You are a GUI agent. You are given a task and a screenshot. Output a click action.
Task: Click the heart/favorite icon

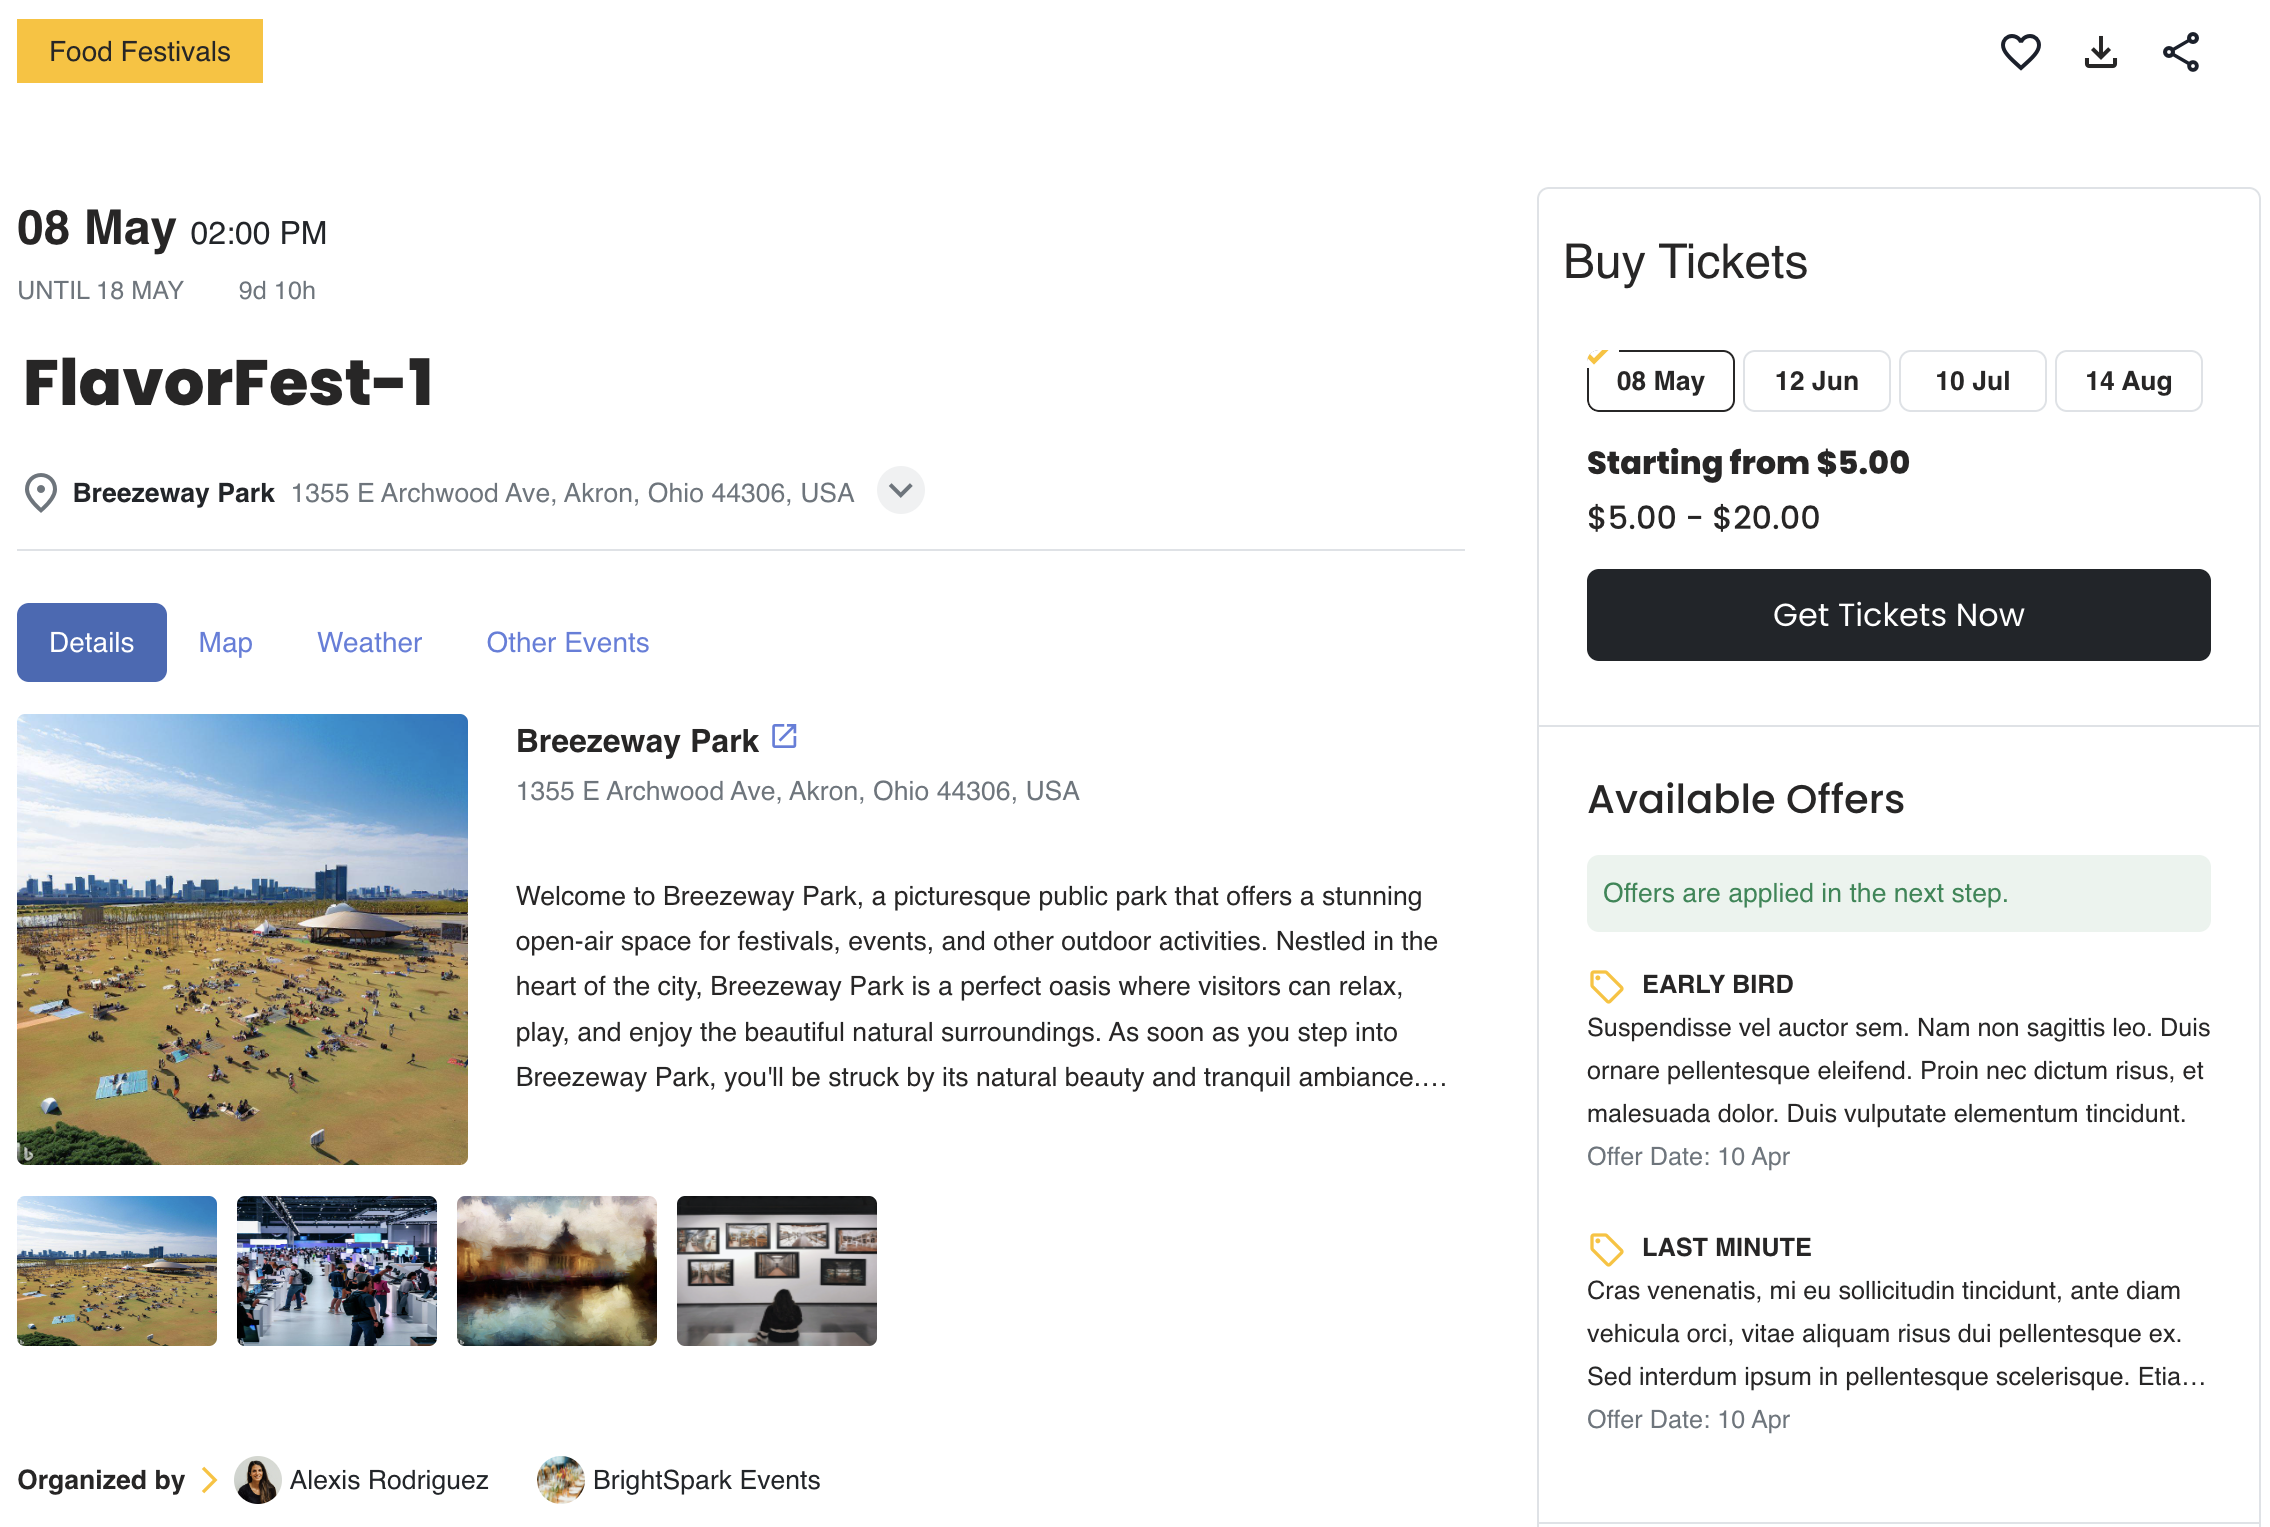click(x=2019, y=51)
